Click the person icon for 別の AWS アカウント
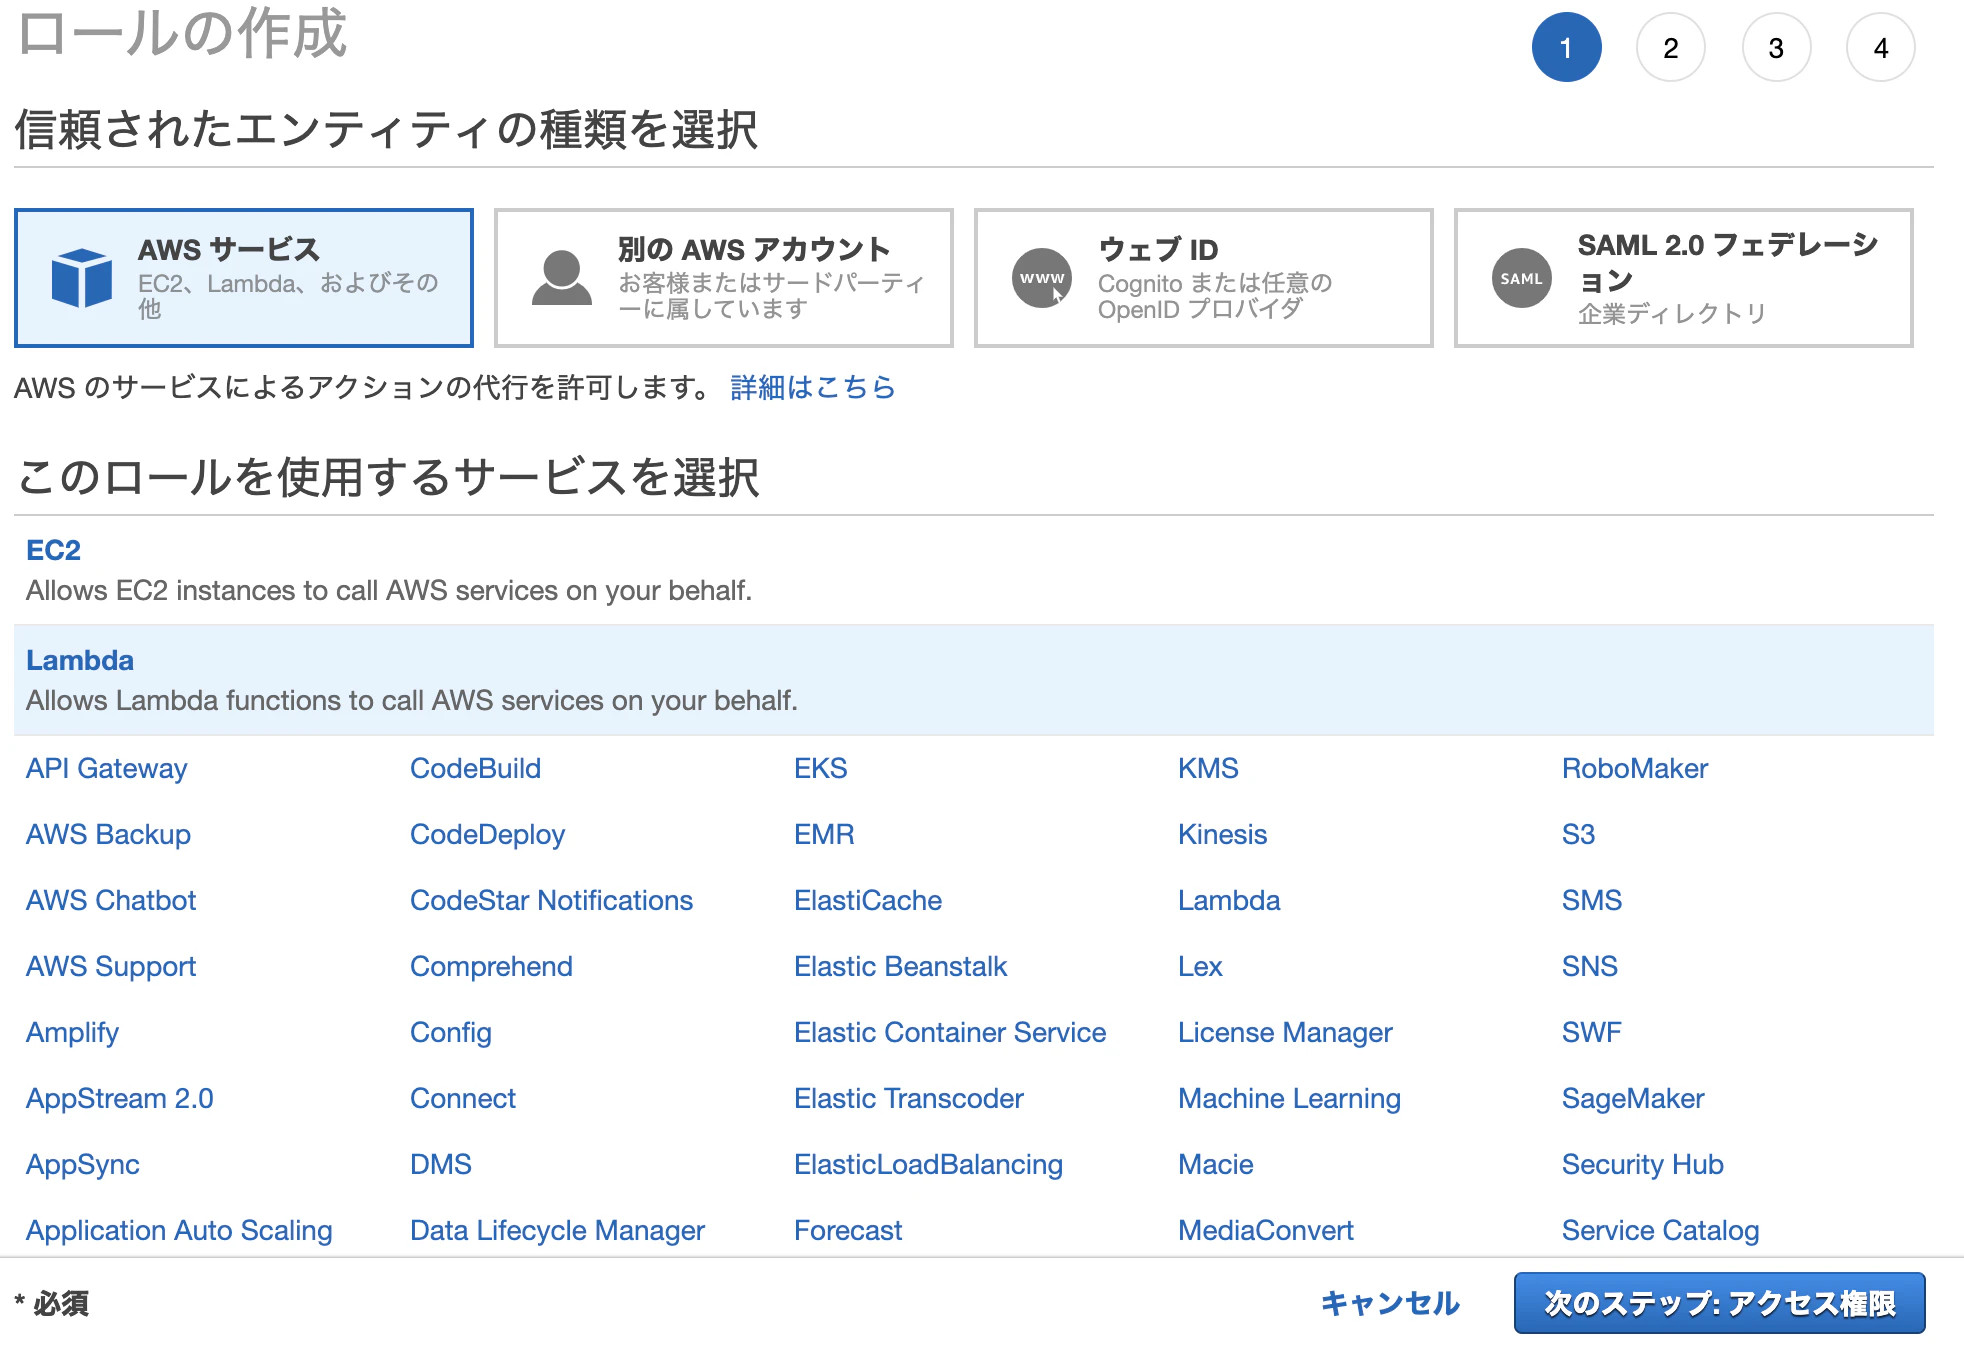The width and height of the screenshot is (1964, 1348). coord(563,277)
